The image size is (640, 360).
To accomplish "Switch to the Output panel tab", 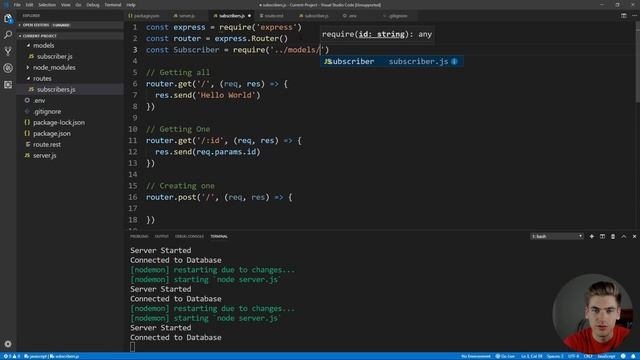I will pos(161,236).
